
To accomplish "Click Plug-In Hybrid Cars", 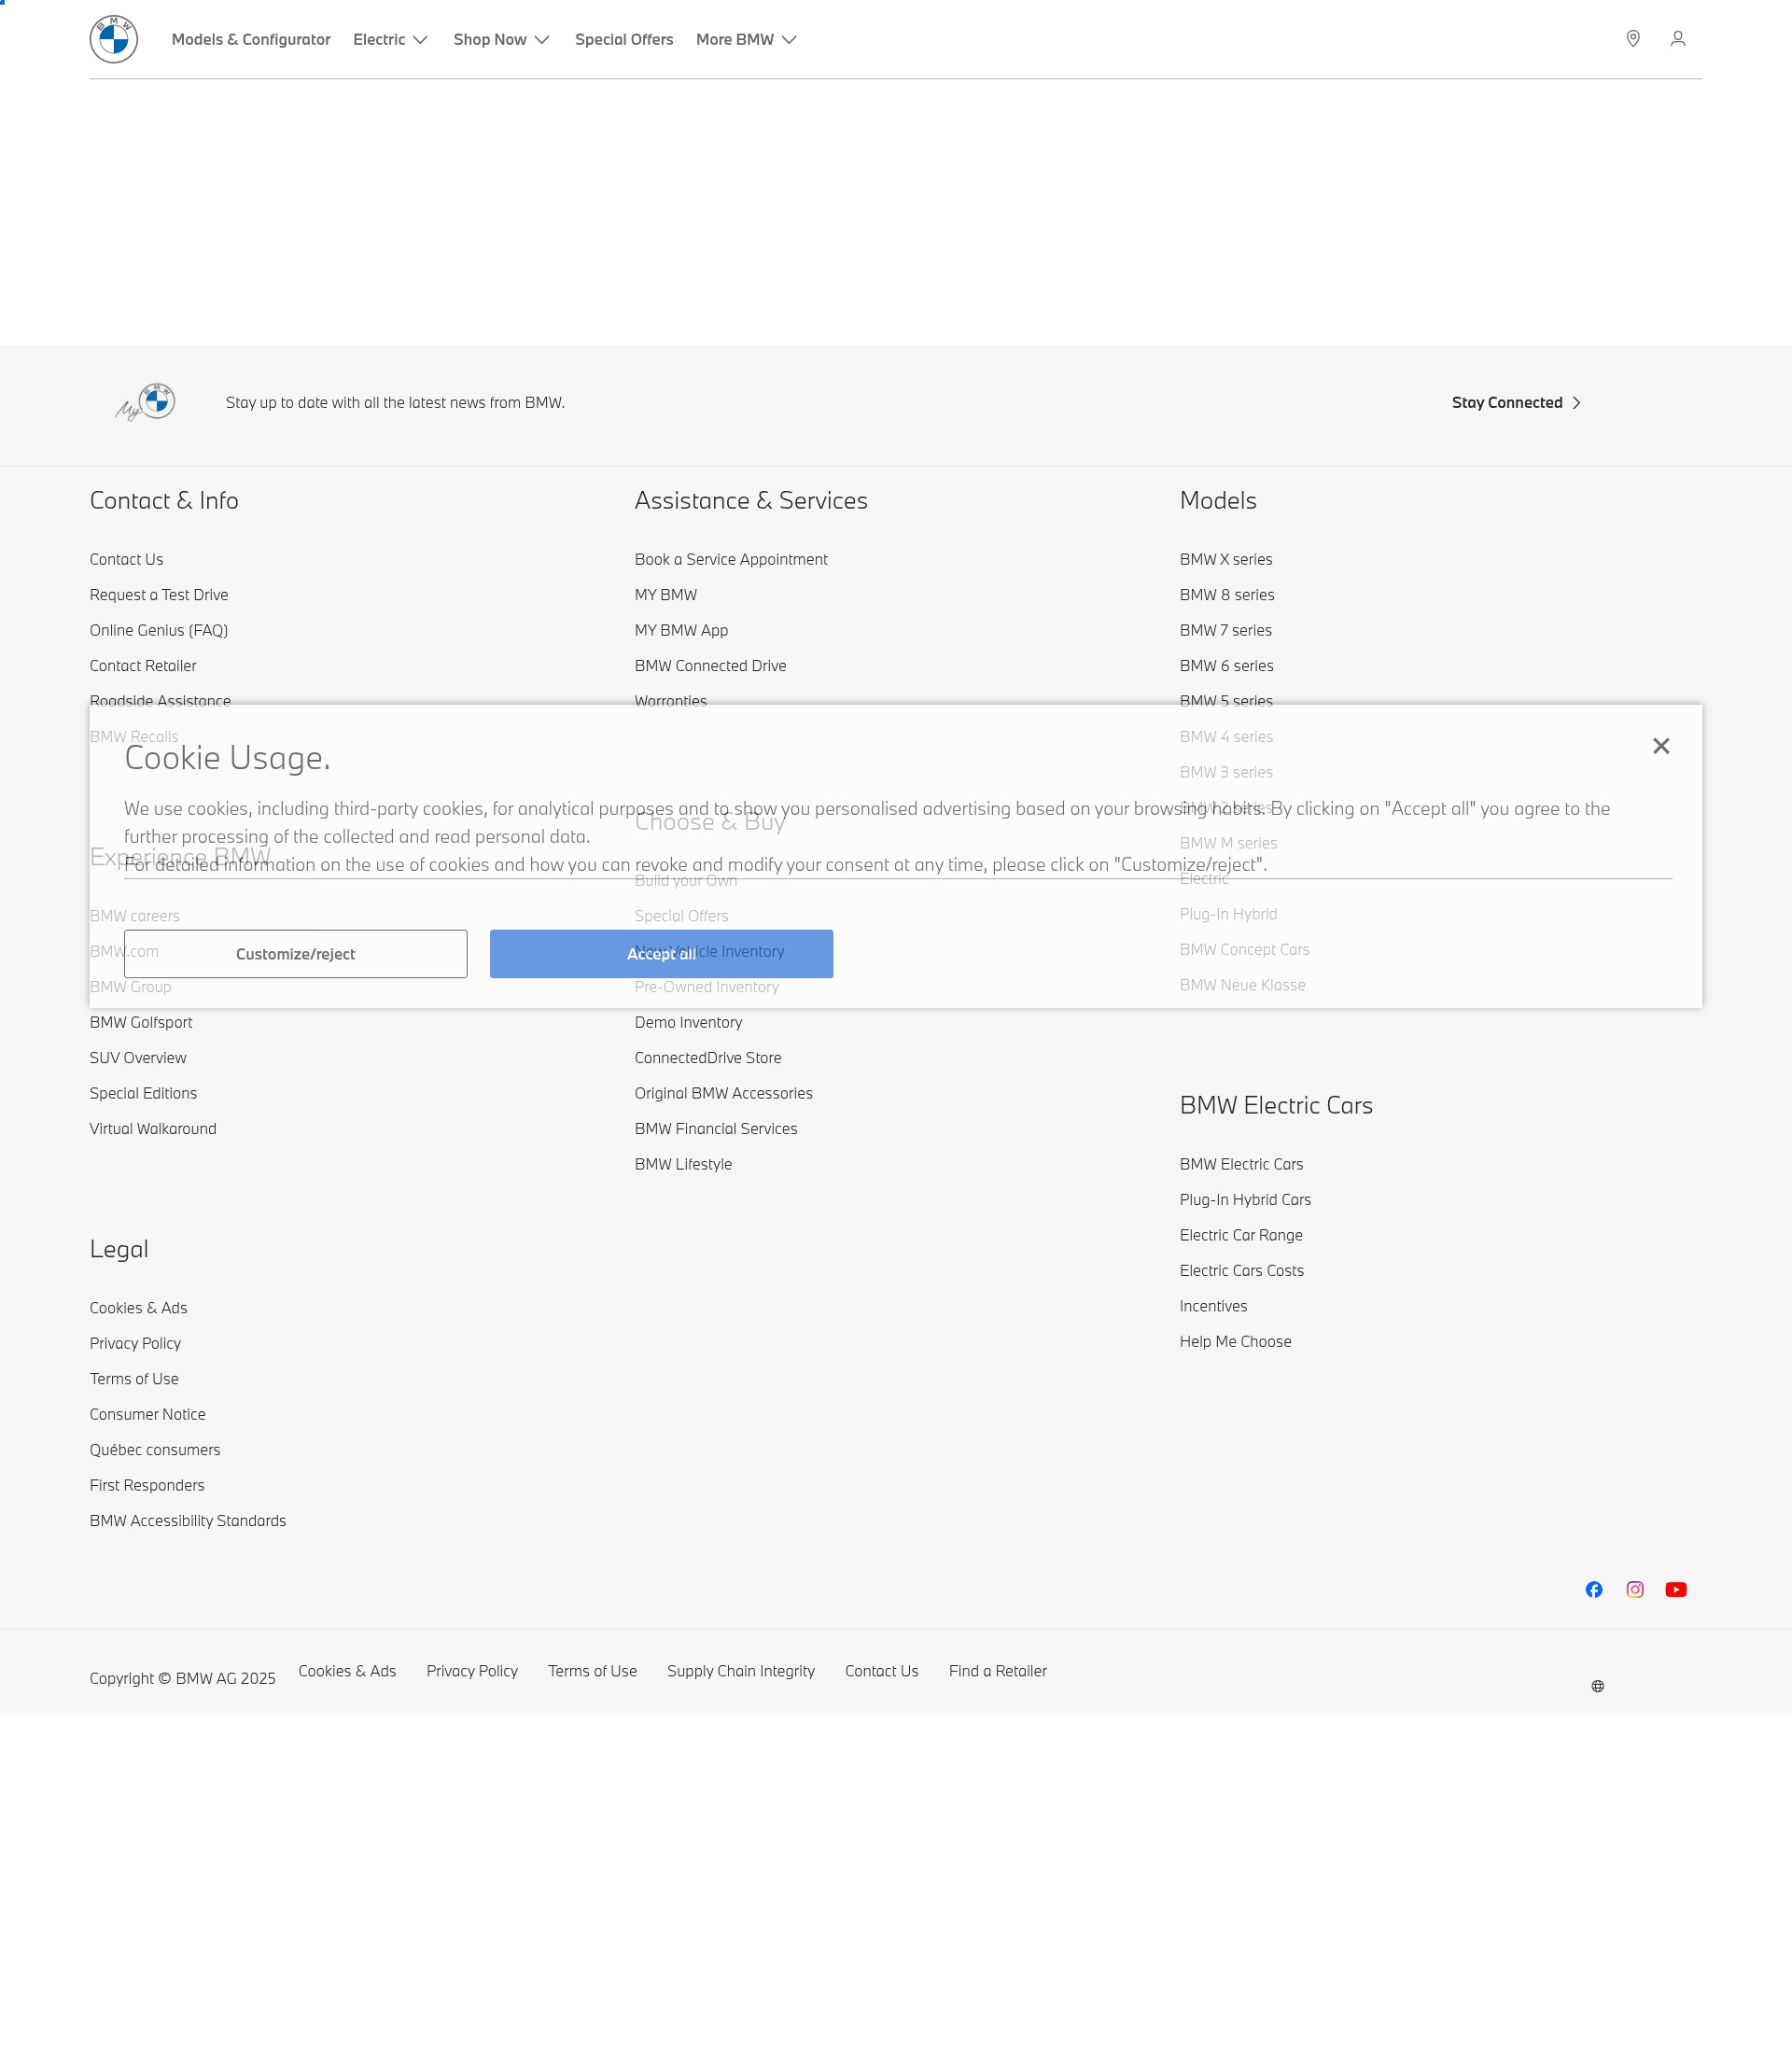I will pos(1245,1200).
